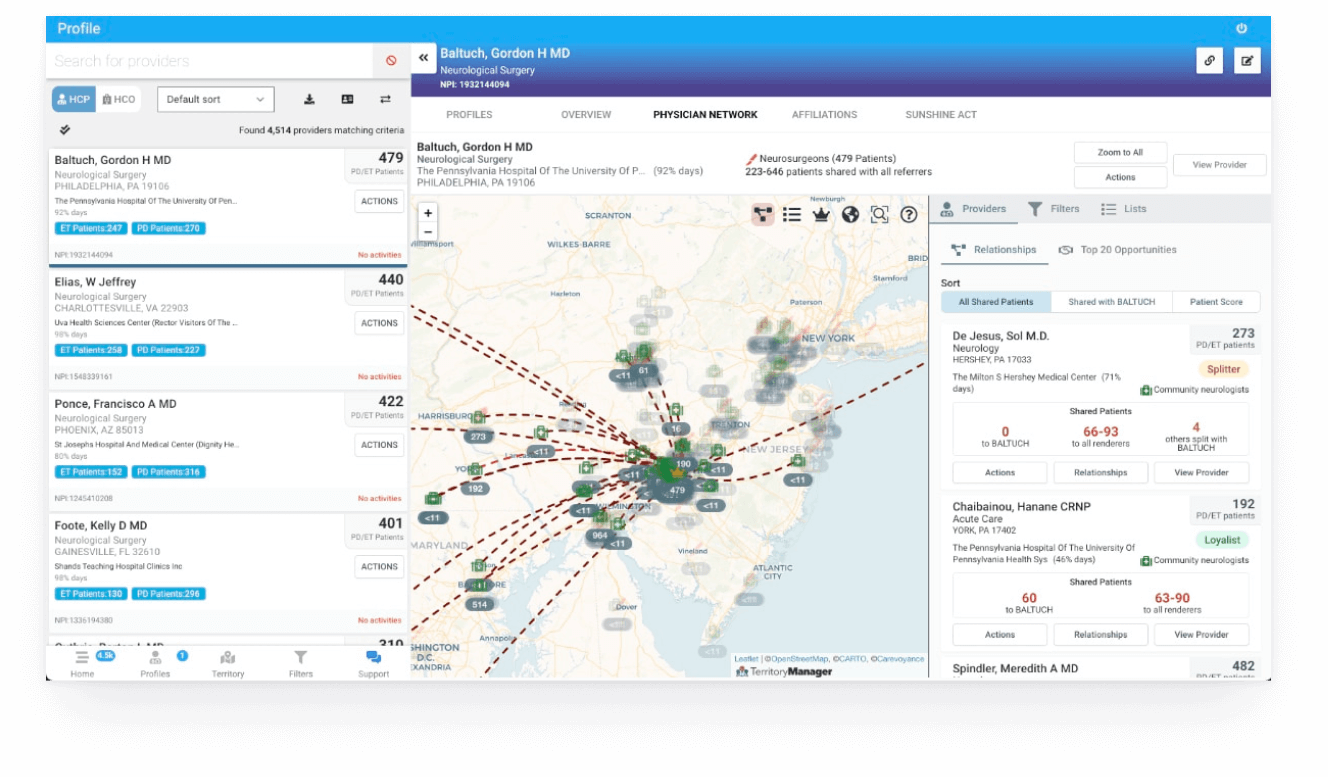Clear the provider search with the red icon
This screenshot has height=777, width=1328.
[391, 61]
